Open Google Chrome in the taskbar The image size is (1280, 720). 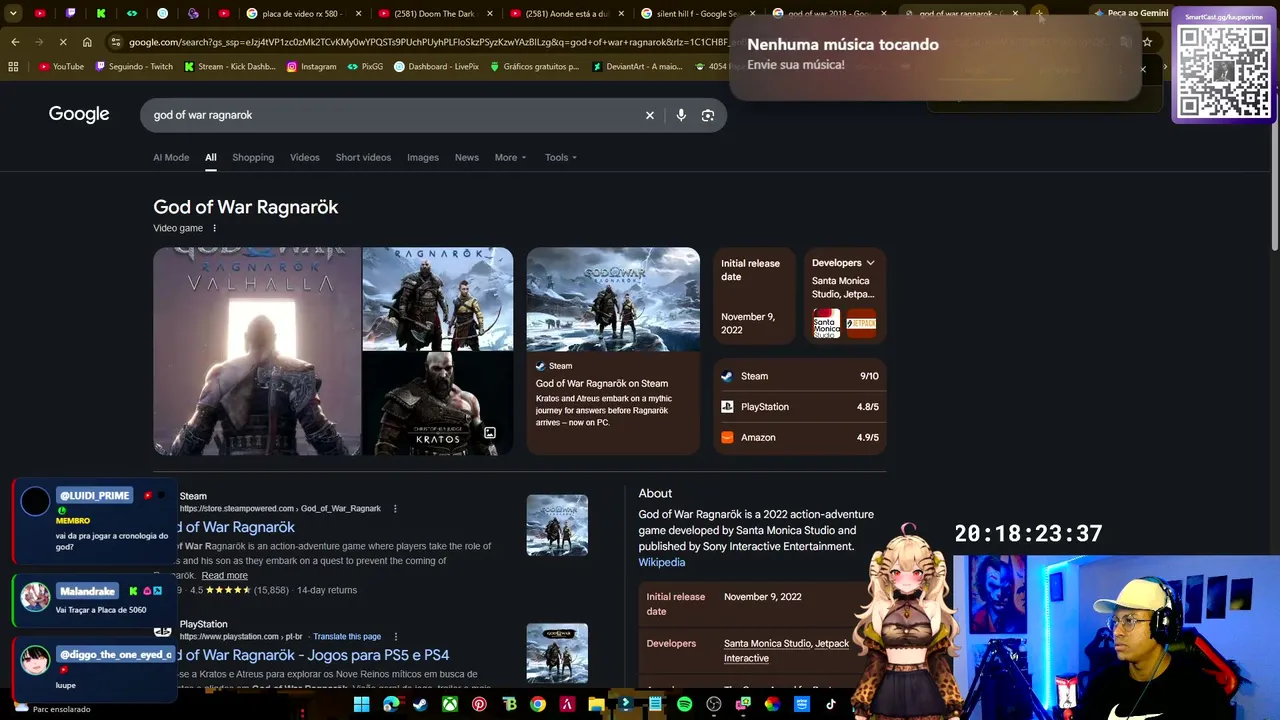[x=538, y=704]
